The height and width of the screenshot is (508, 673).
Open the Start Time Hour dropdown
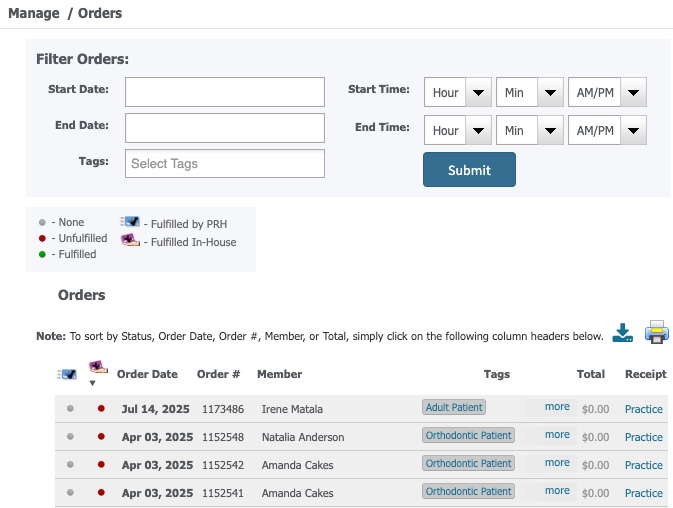point(458,92)
